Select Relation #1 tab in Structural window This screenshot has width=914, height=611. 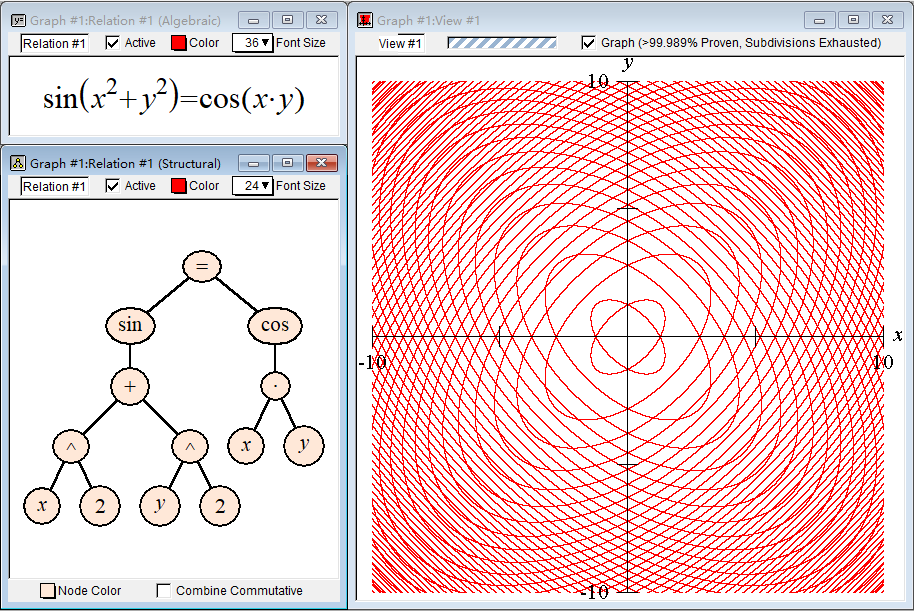click(x=54, y=186)
